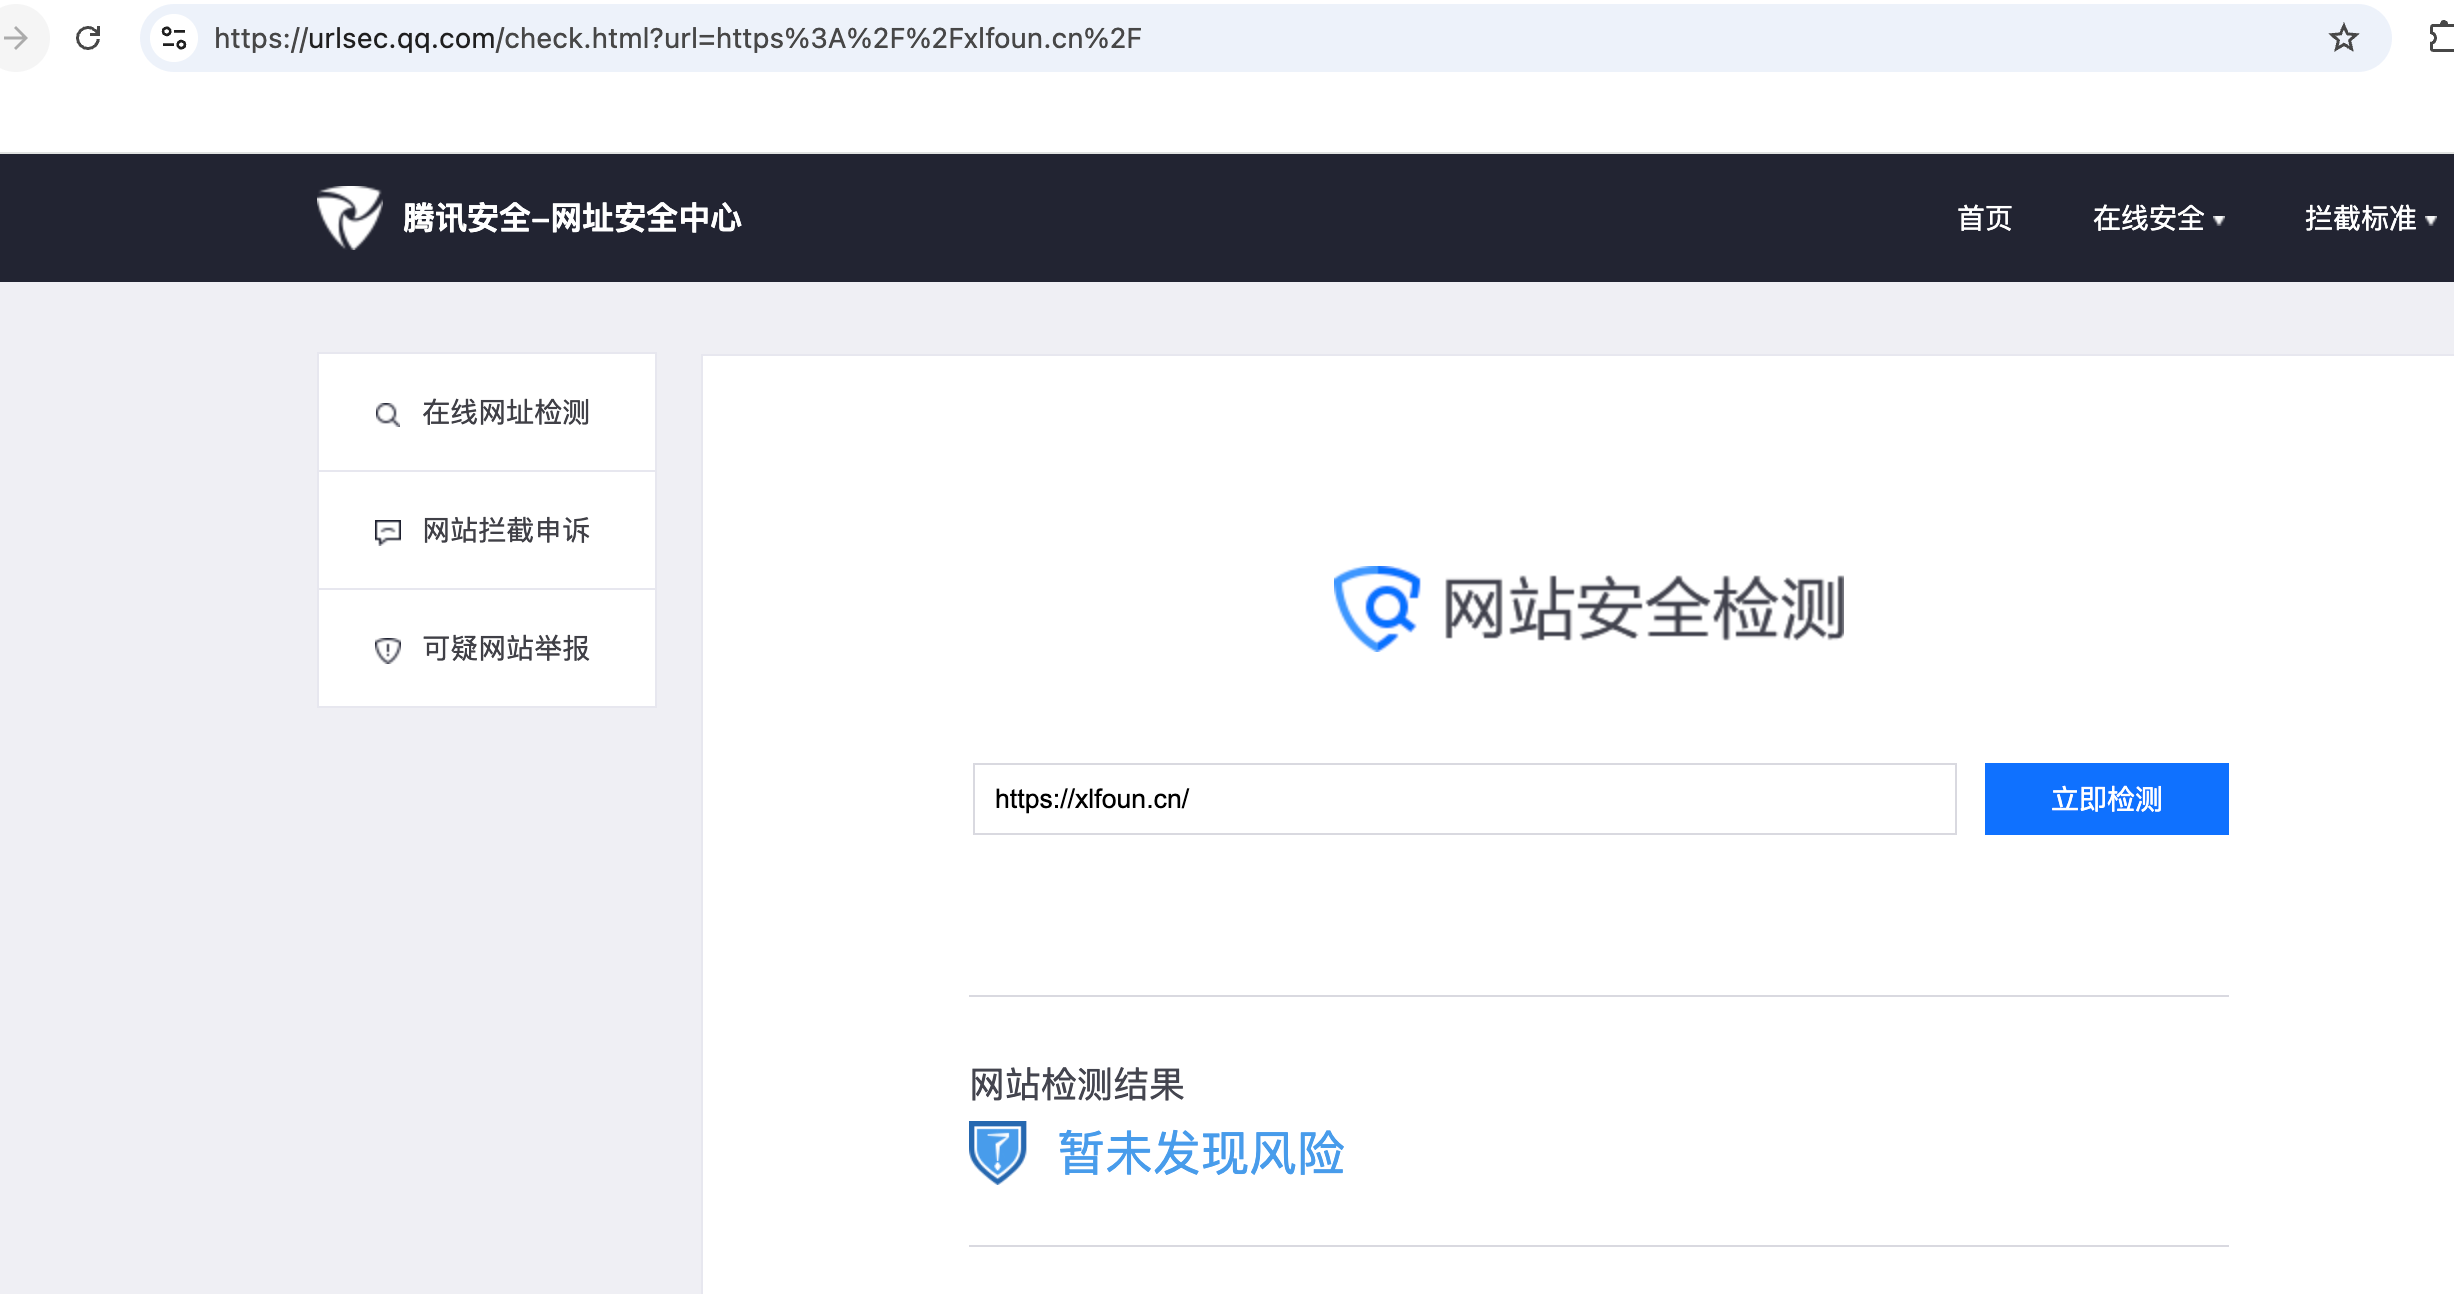Image resolution: width=2454 pixels, height=1294 pixels.
Task: Go to 首页 in the navigation bar
Action: (1984, 218)
